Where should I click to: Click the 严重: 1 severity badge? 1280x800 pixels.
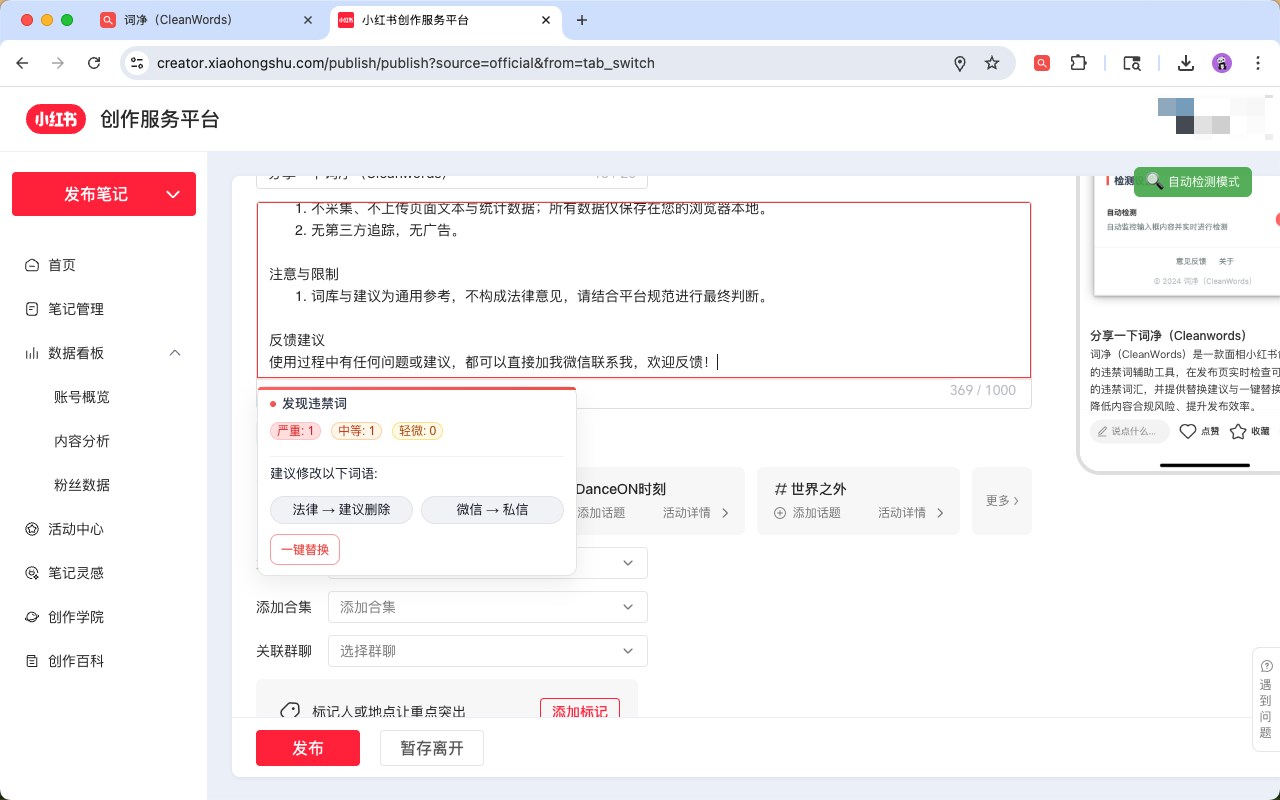[295, 431]
